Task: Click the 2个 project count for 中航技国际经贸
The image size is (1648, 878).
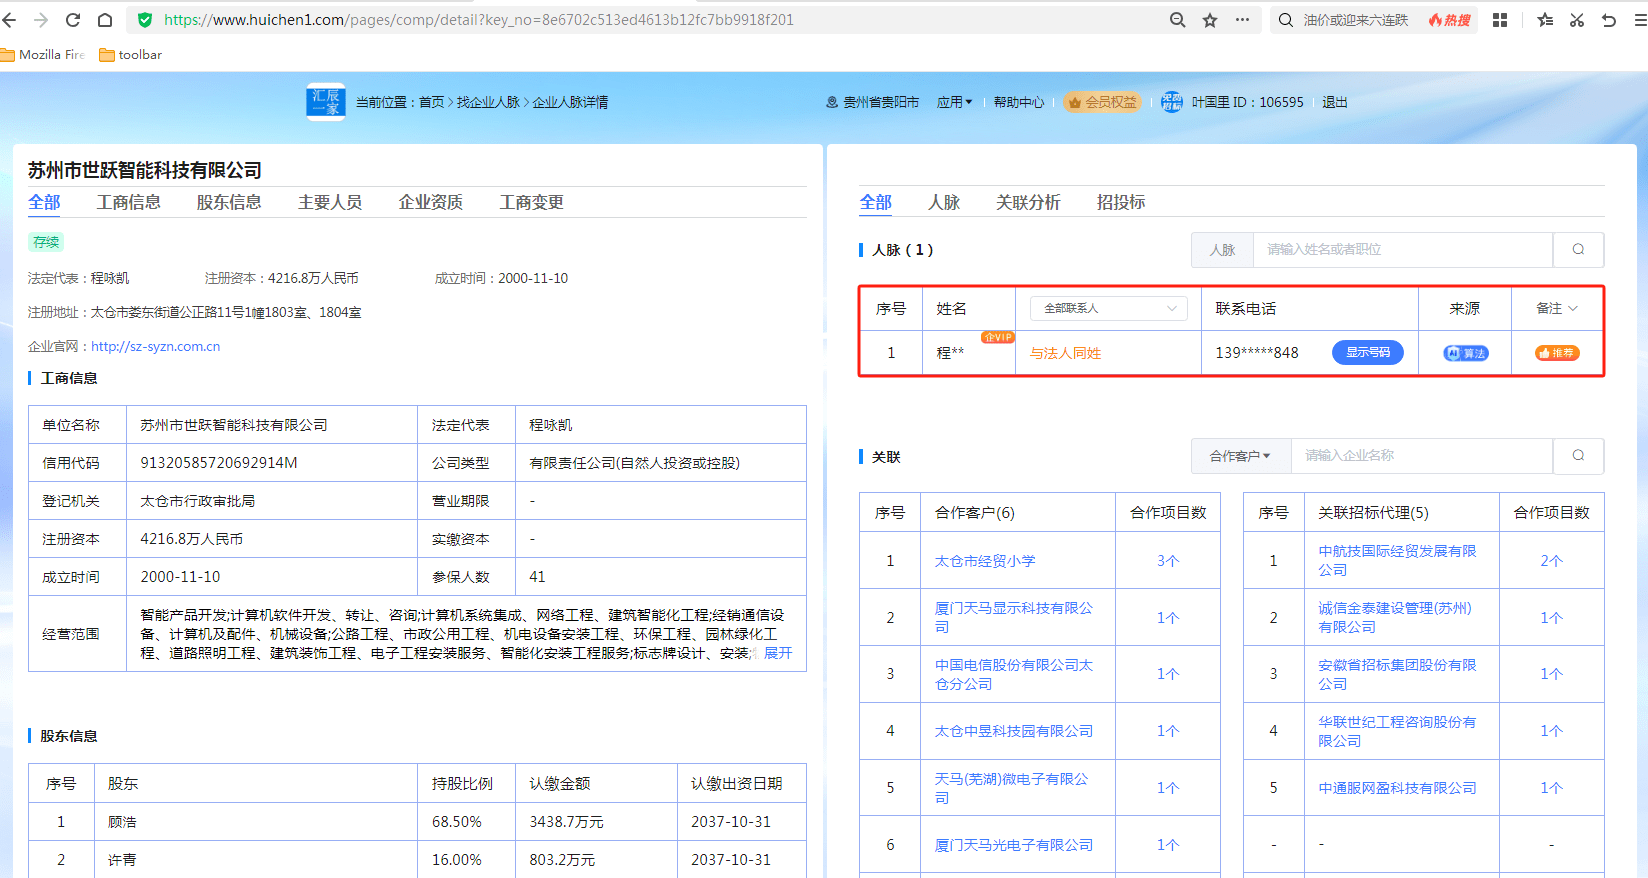Action: [x=1551, y=561]
